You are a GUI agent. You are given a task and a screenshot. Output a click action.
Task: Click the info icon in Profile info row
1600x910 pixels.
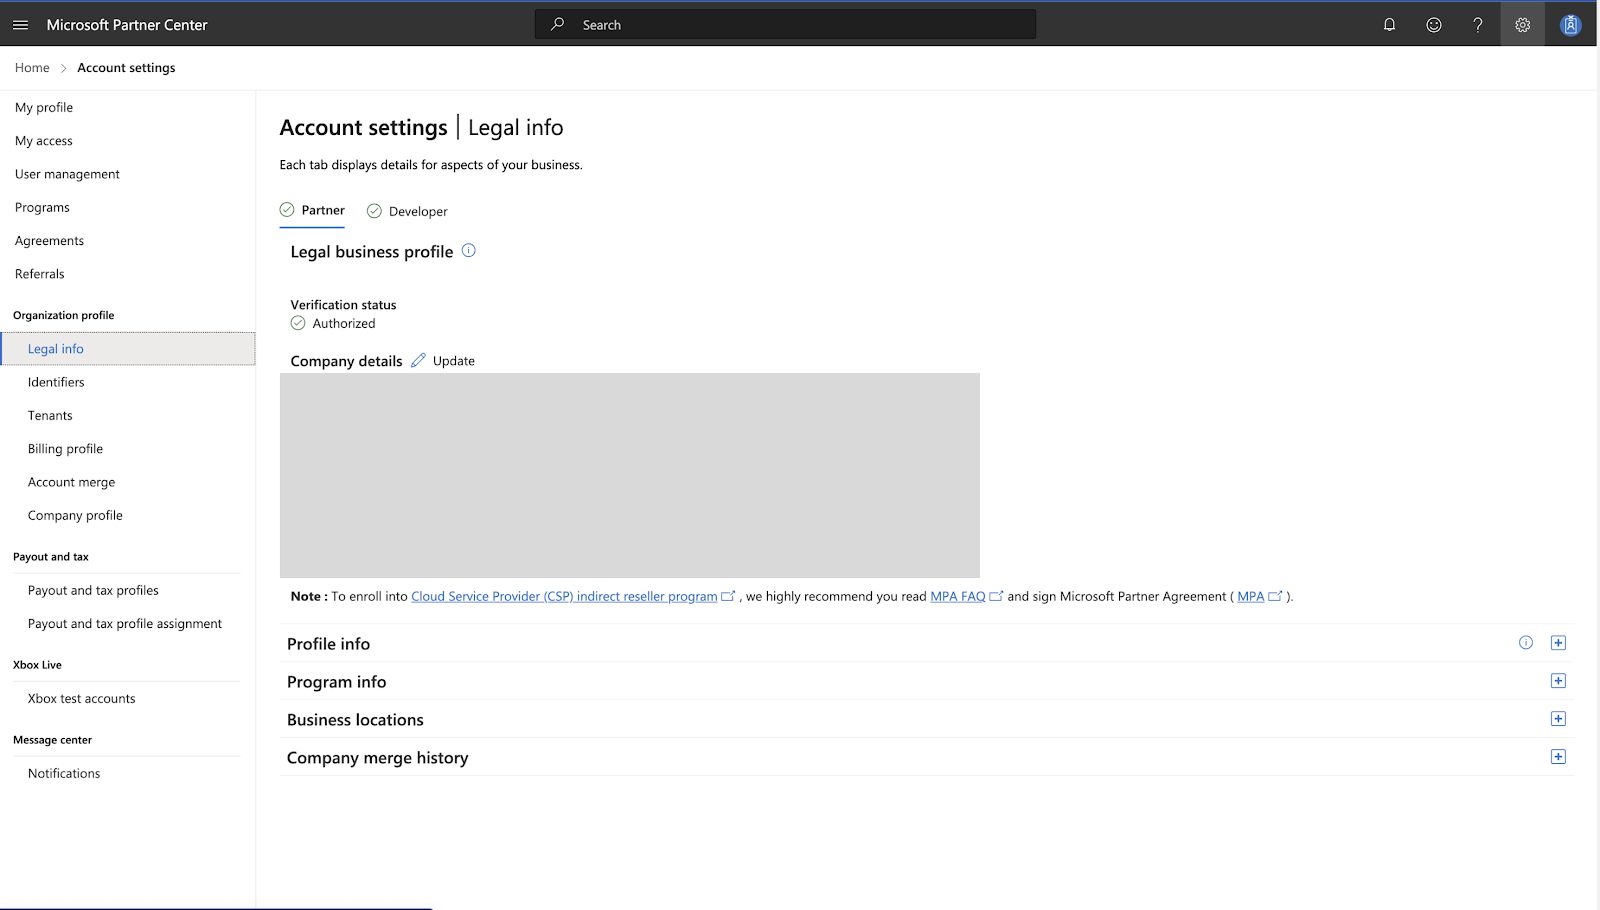click(1525, 643)
